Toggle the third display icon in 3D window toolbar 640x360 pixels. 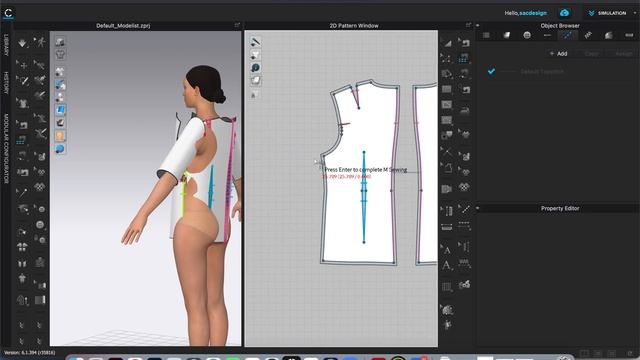(60, 72)
